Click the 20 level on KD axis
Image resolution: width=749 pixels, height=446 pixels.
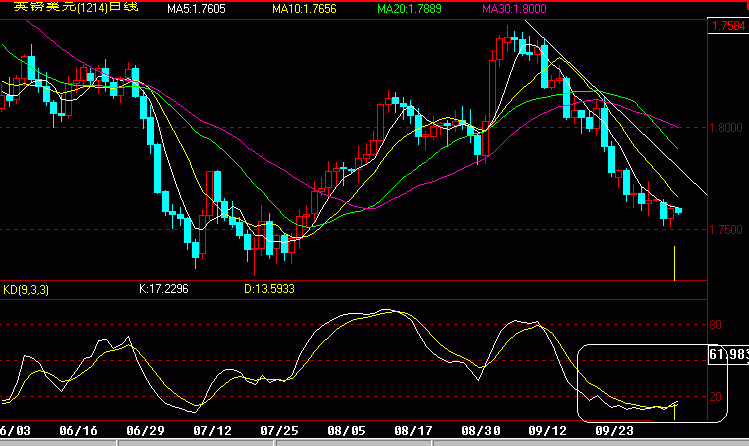[716, 397]
